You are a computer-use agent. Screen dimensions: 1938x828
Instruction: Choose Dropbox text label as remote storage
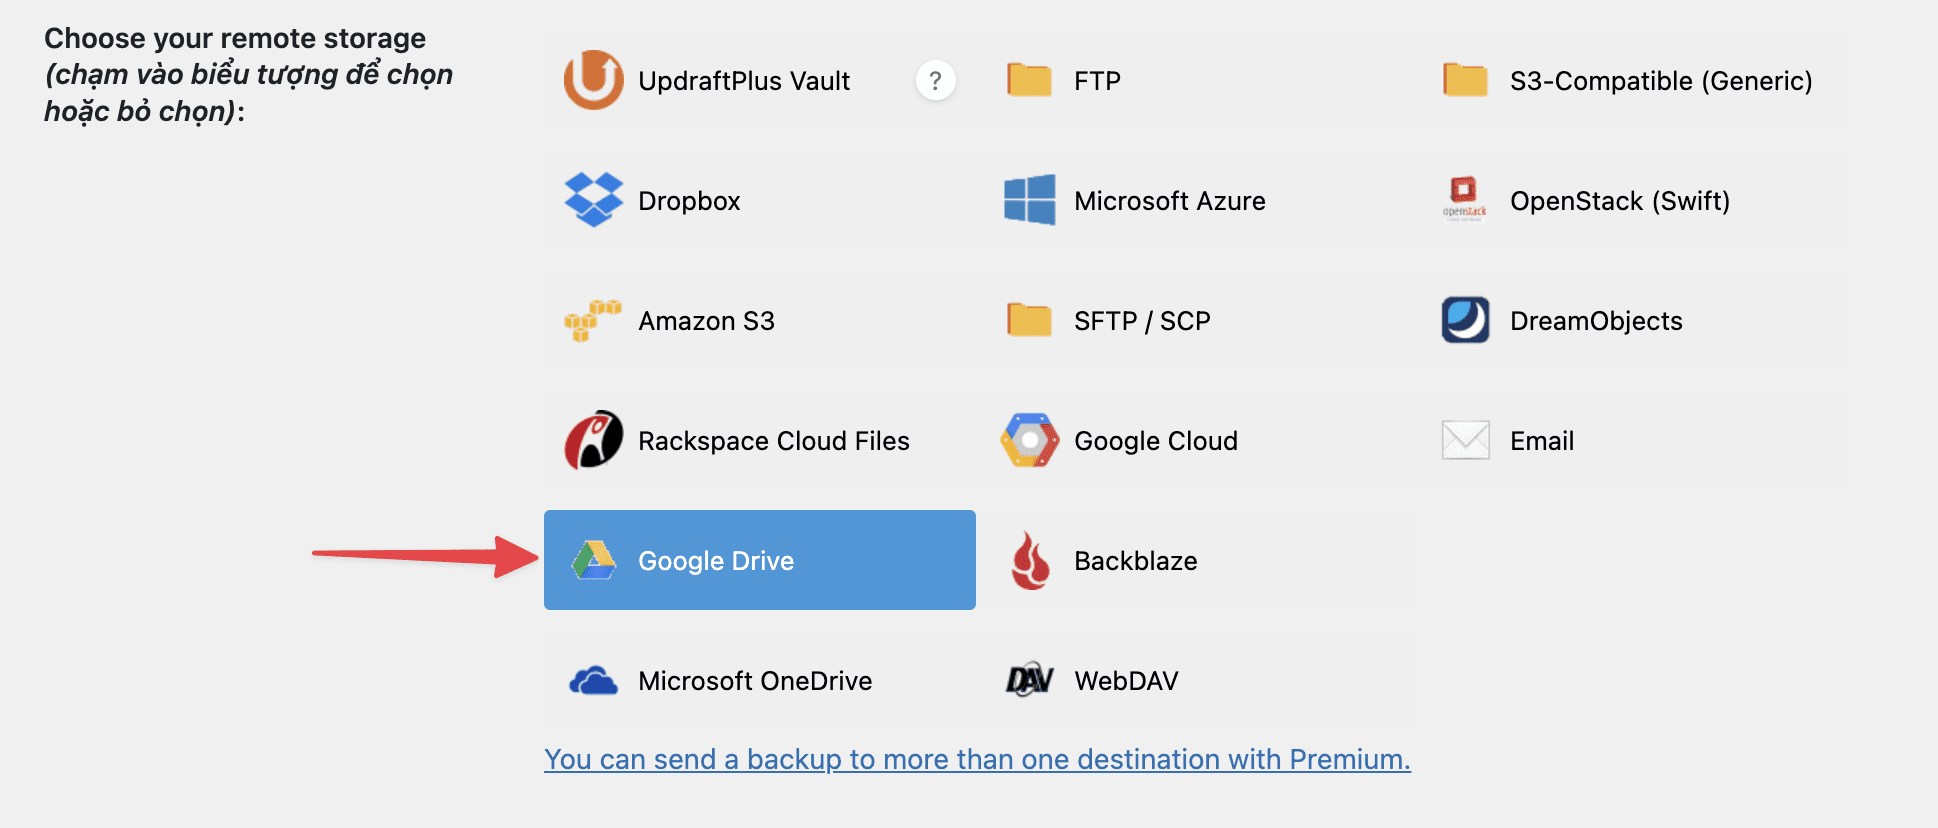689,201
